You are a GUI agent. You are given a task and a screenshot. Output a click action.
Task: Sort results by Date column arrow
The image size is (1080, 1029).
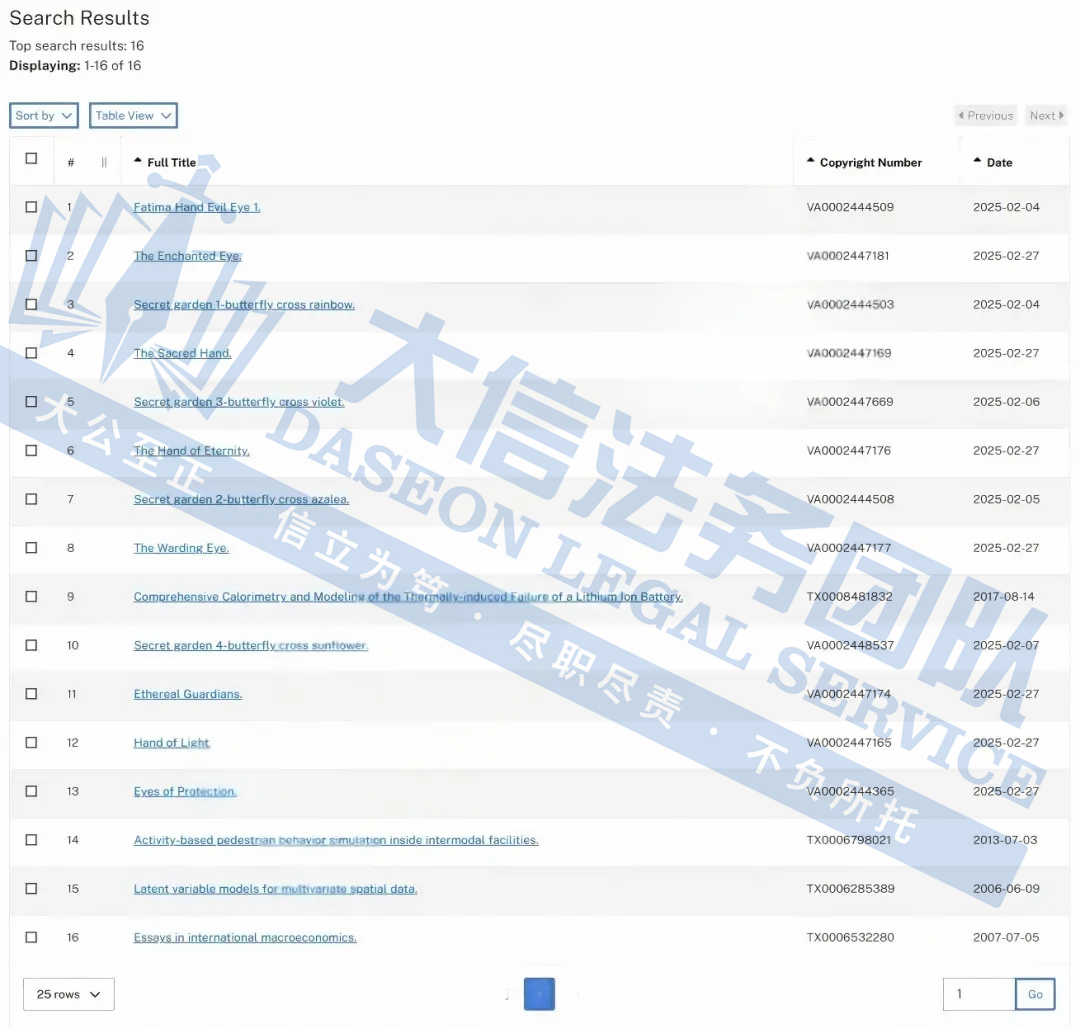977,161
